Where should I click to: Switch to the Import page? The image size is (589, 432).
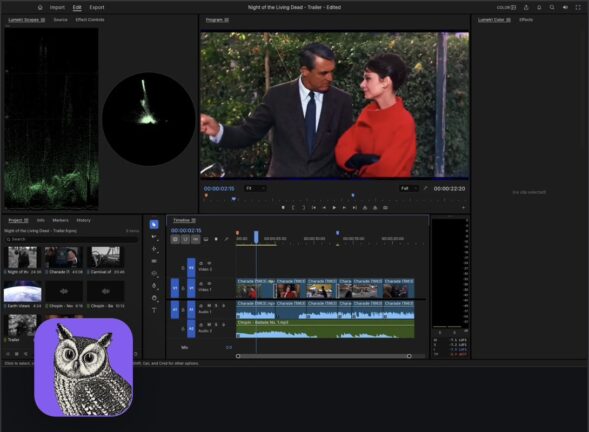[57, 7]
